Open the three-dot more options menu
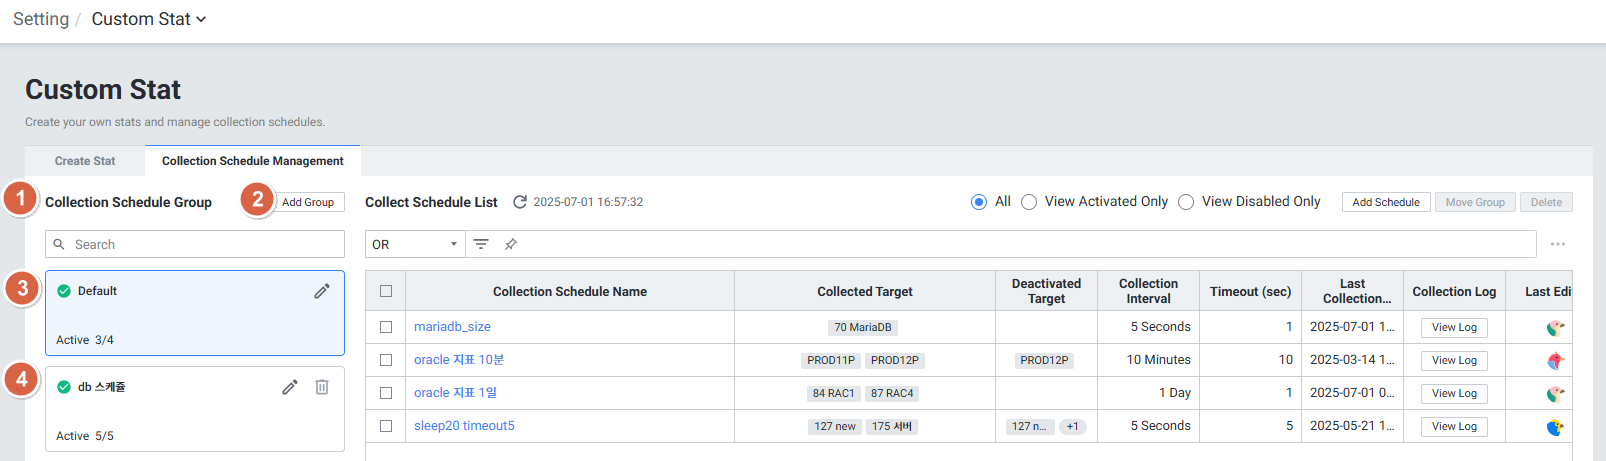 [x=1557, y=244]
